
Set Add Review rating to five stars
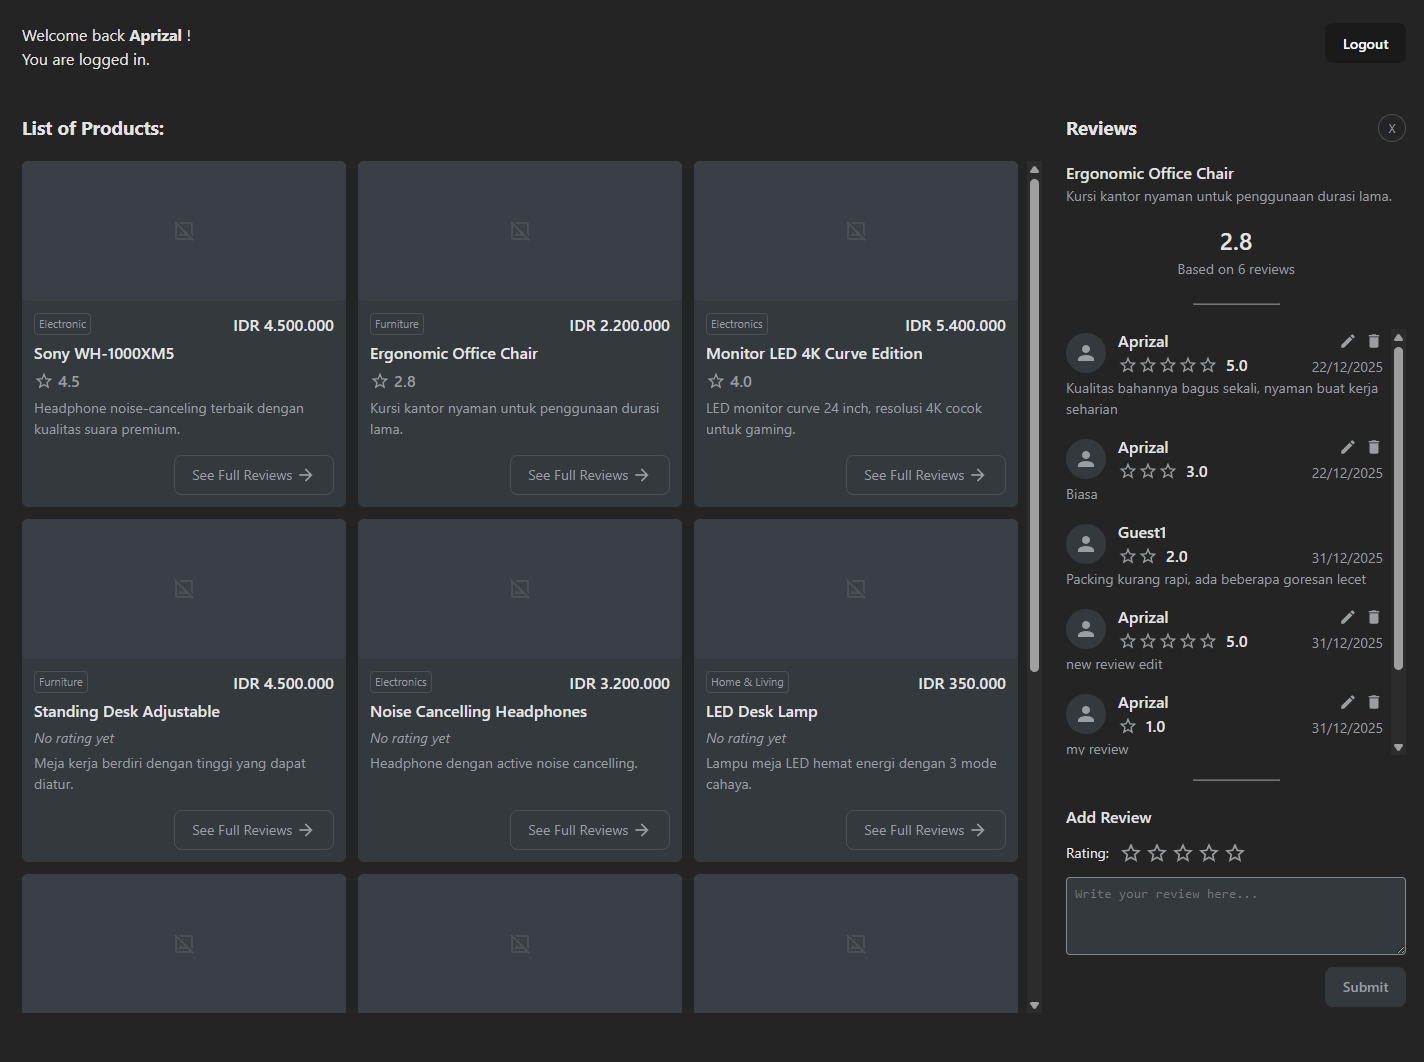pyautogui.click(x=1235, y=853)
